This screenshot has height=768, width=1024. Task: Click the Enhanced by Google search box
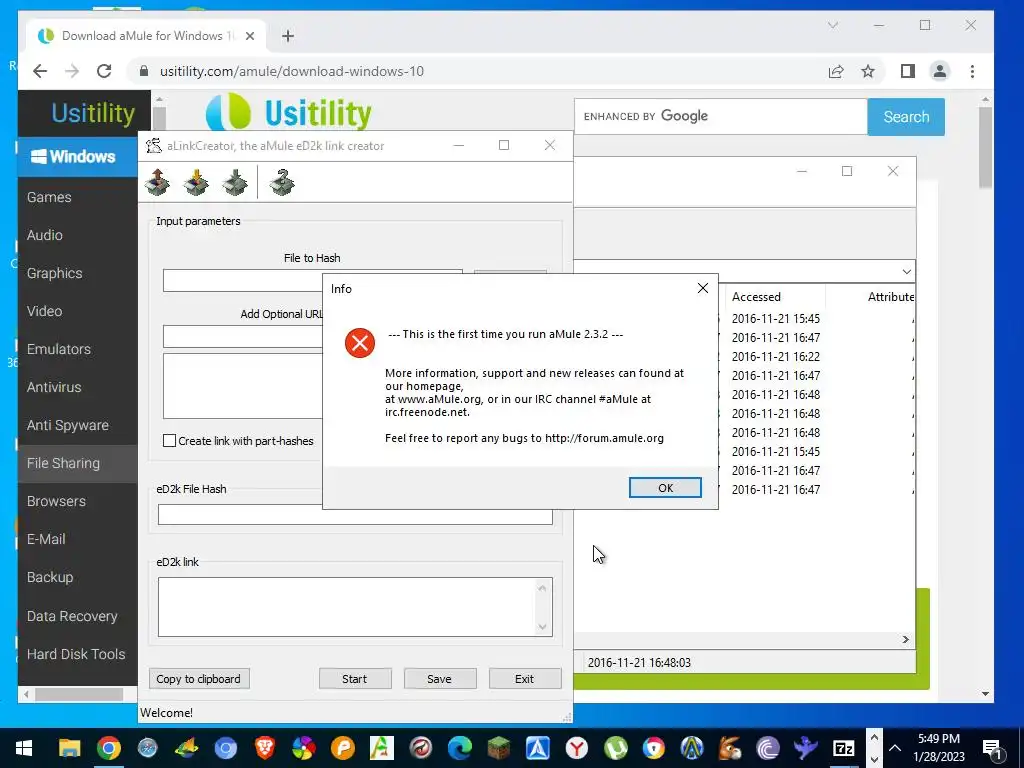coord(721,116)
